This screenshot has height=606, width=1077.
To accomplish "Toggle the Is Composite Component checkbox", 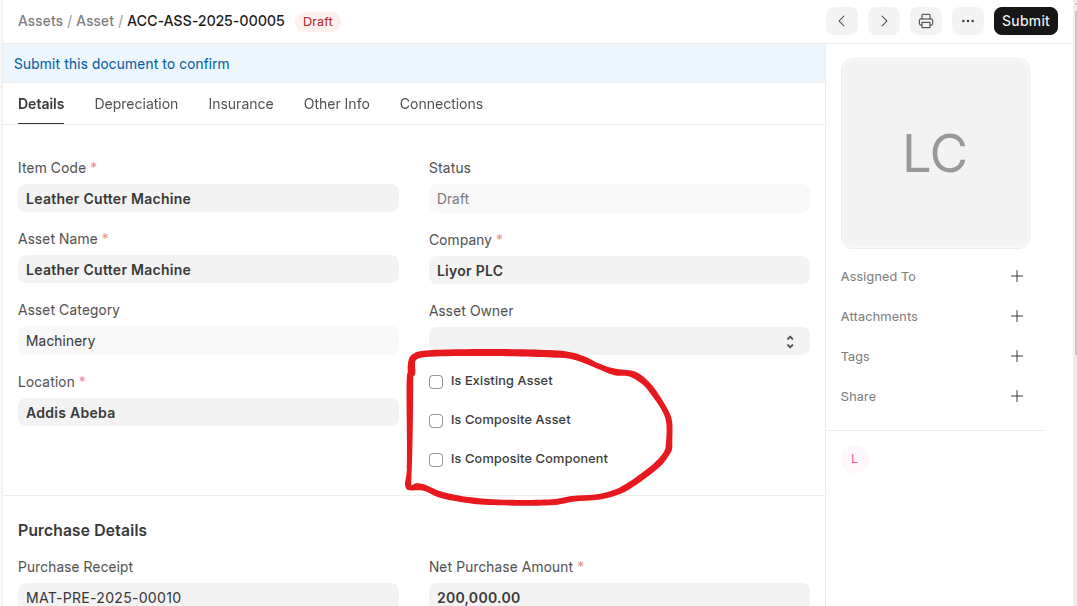I will [x=436, y=460].
